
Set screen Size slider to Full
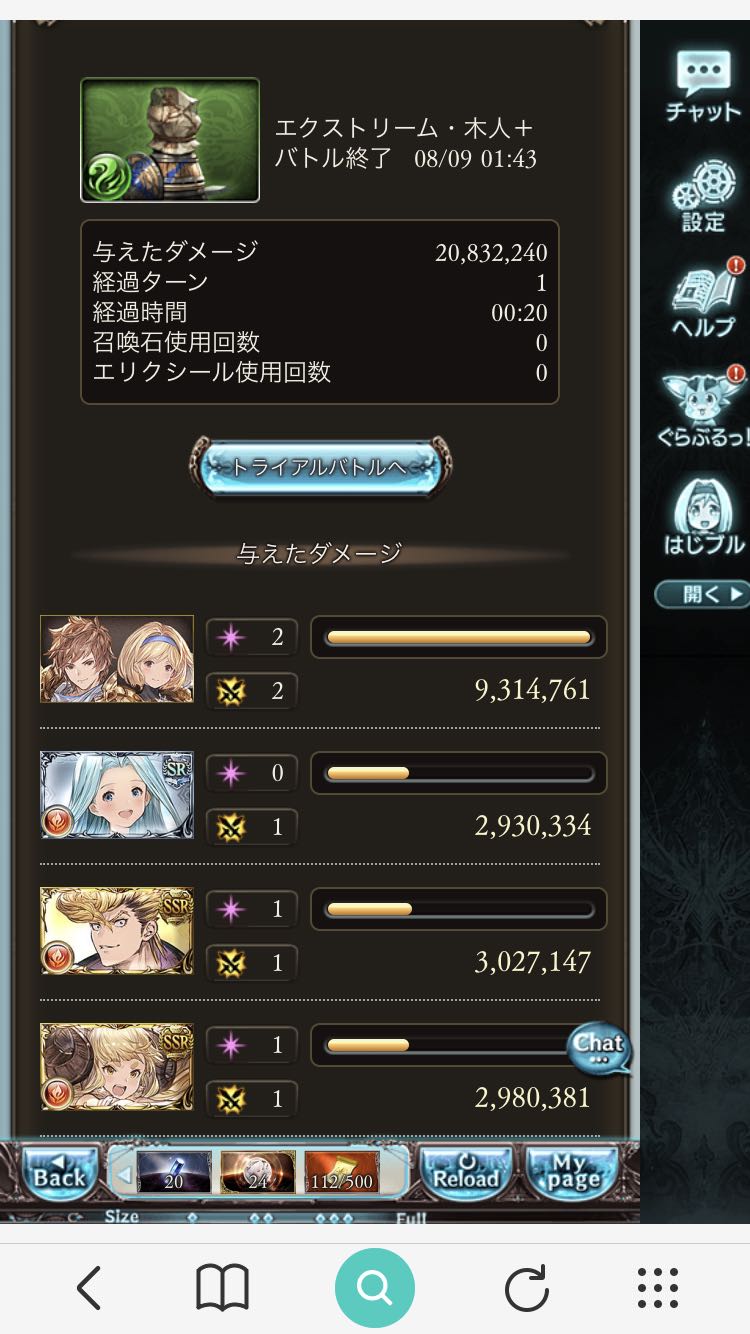[x=410, y=1218]
